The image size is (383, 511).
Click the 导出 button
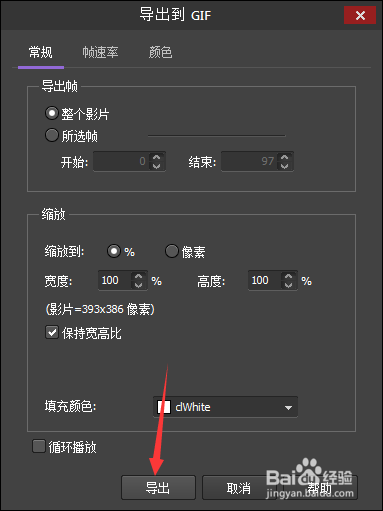(158, 488)
